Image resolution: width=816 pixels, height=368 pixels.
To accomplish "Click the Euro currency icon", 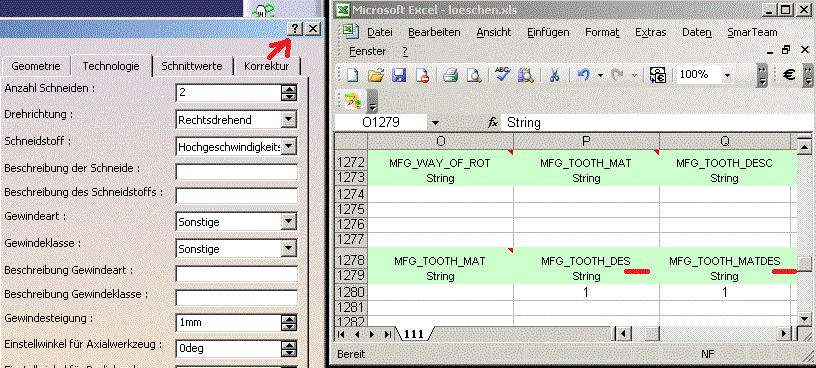I will click(789, 75).
